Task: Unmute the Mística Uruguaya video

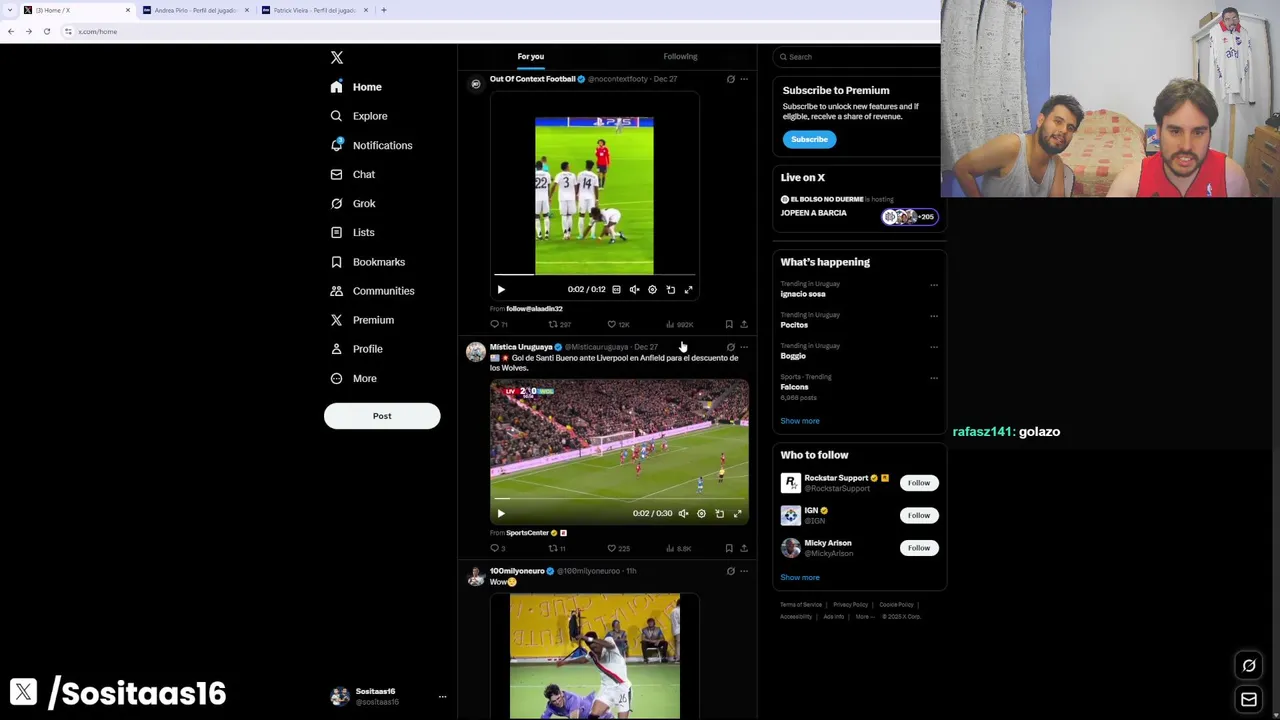Action: tap(683, 514)
